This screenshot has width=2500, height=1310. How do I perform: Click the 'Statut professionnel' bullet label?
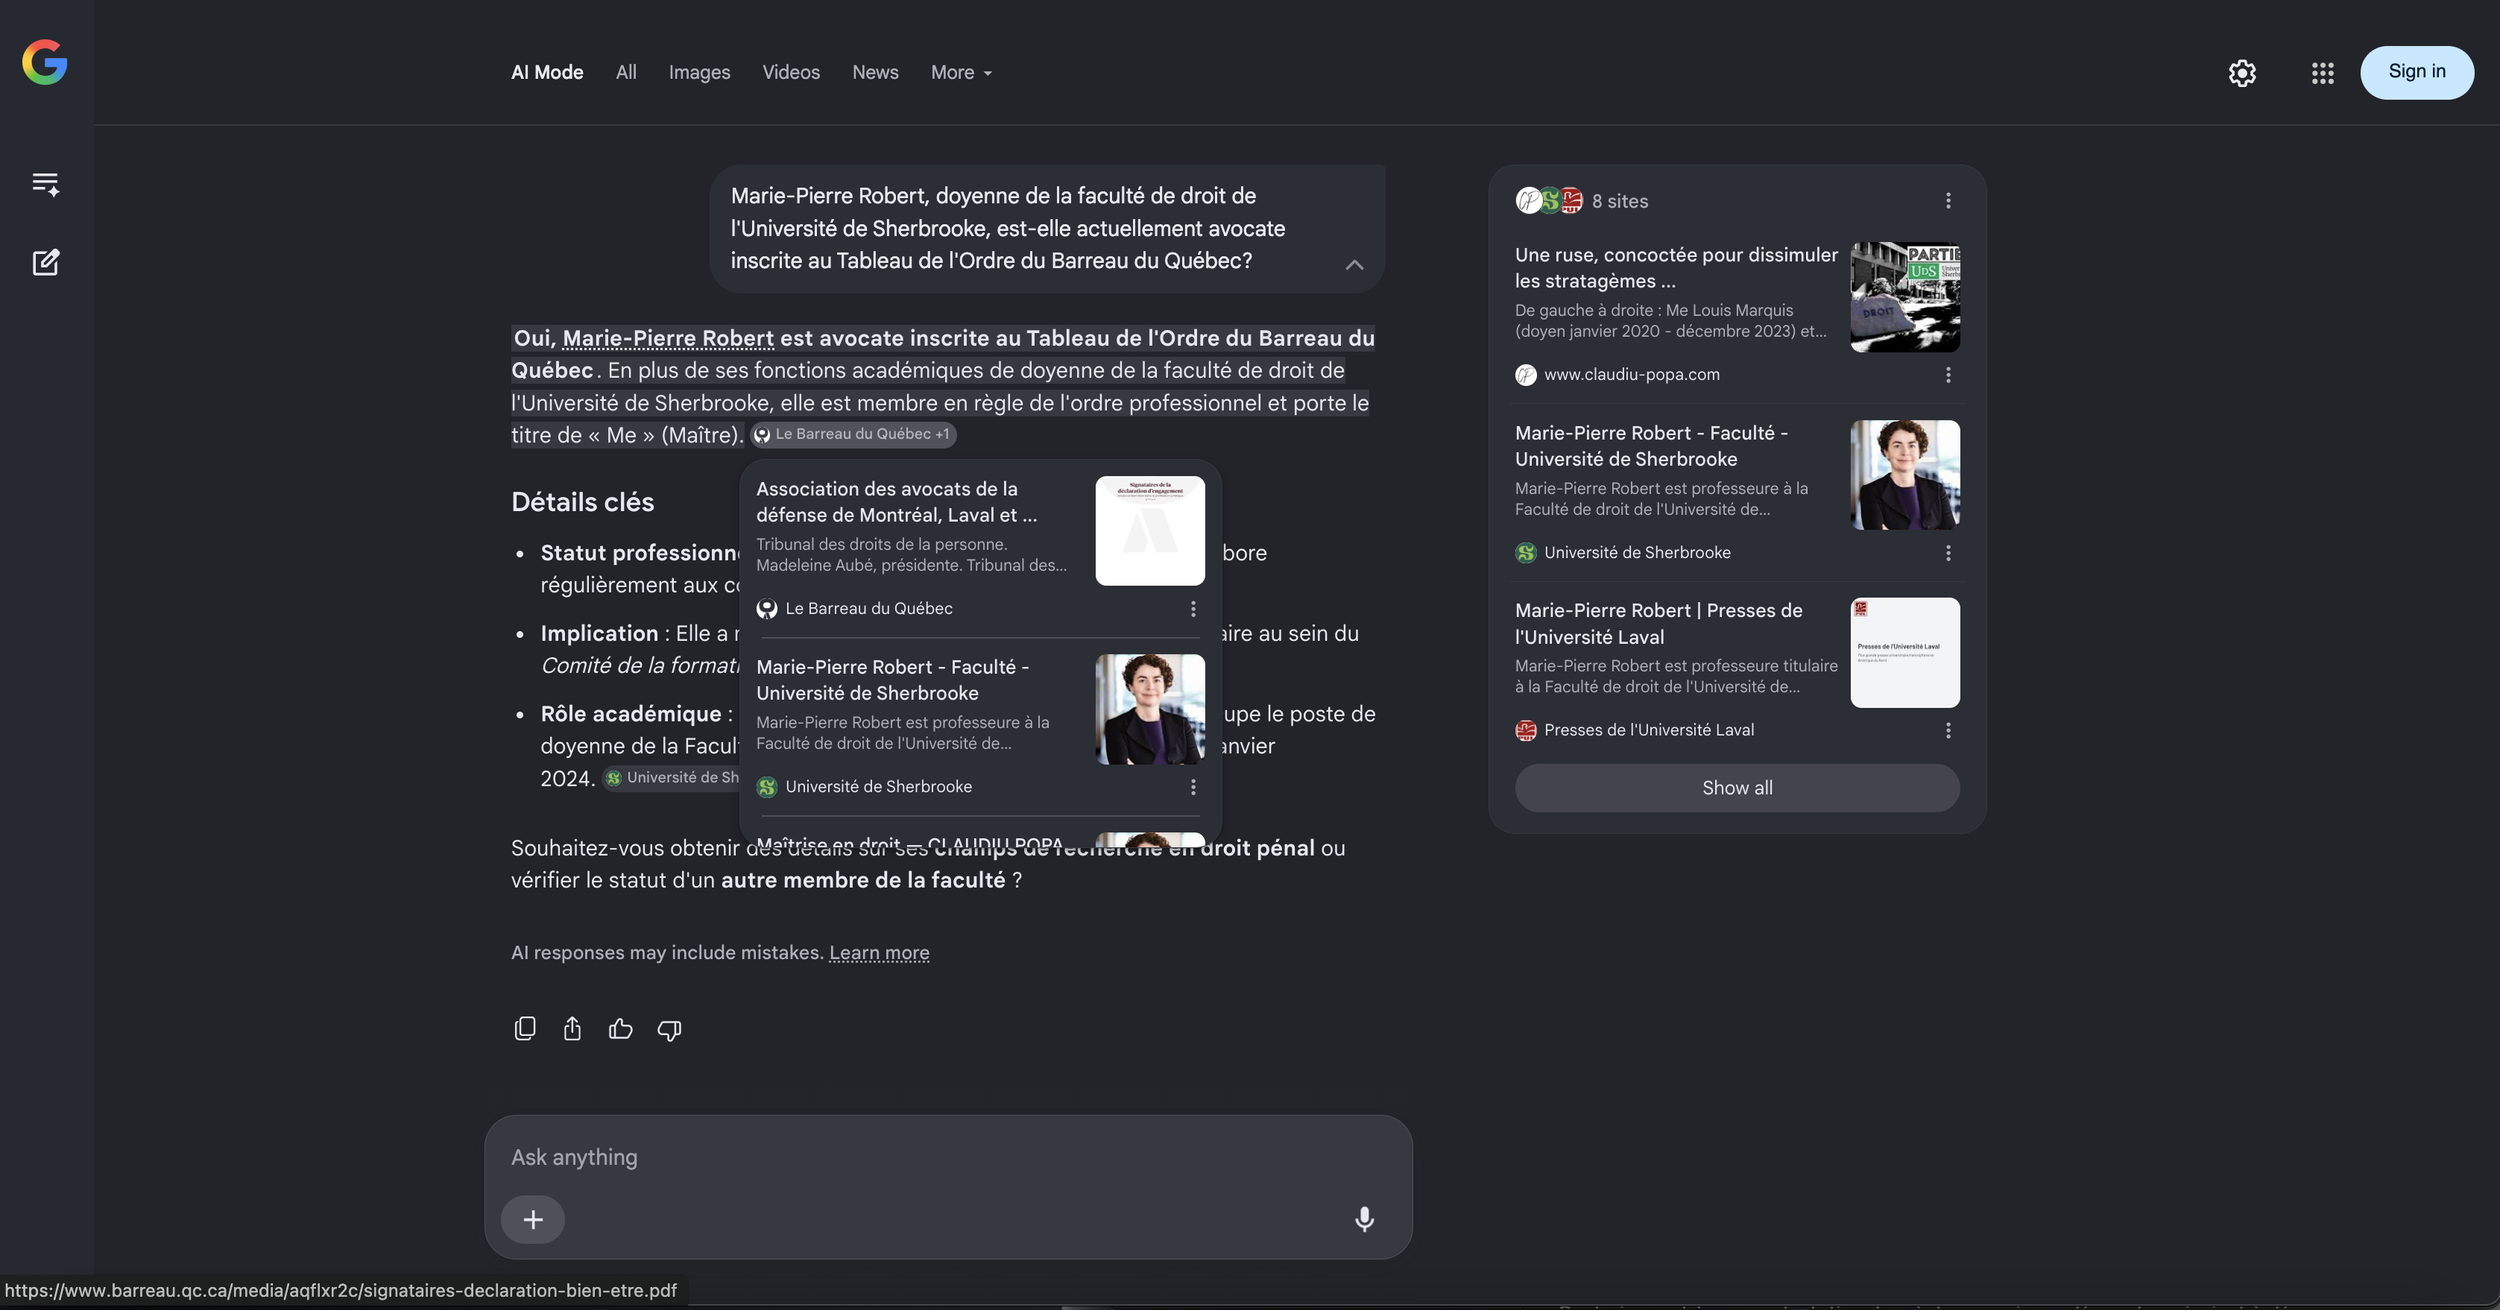640,553
